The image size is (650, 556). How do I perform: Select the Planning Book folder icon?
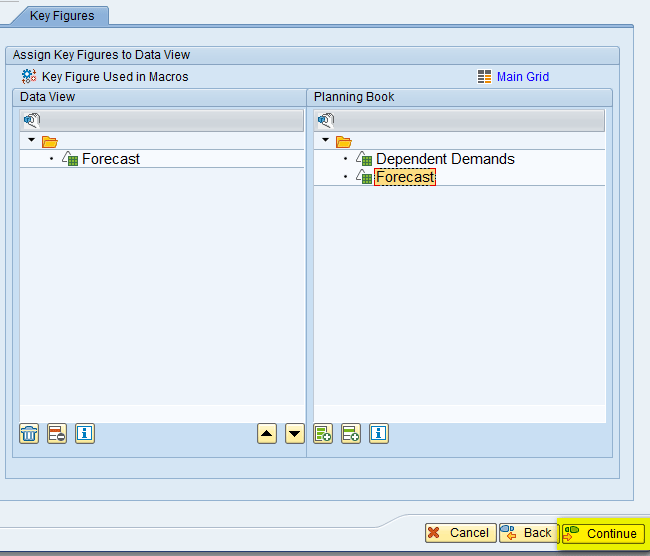[x=344, y=142]
